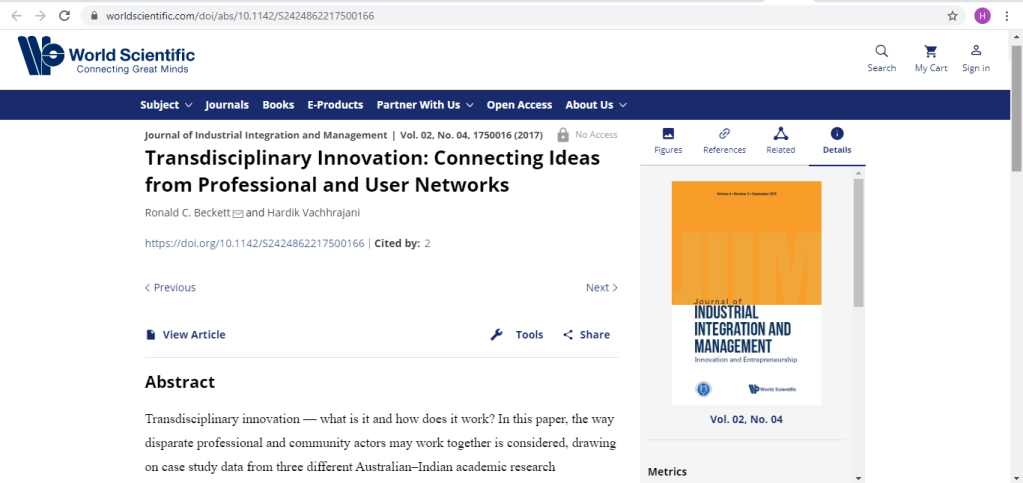Expand the Subject dropdown menu
Image resolution: width=1023 pixels, height=483 pixels.
[x=166, y=105]
